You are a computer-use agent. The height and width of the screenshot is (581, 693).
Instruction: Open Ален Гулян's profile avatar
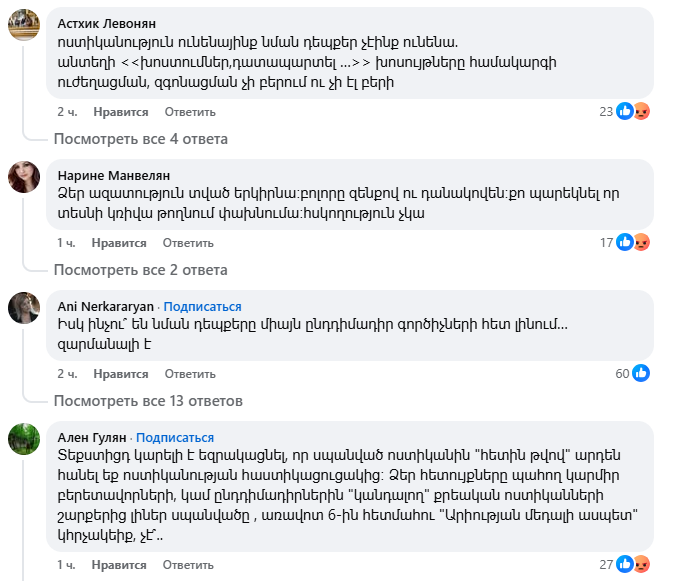tap(24, 439)
